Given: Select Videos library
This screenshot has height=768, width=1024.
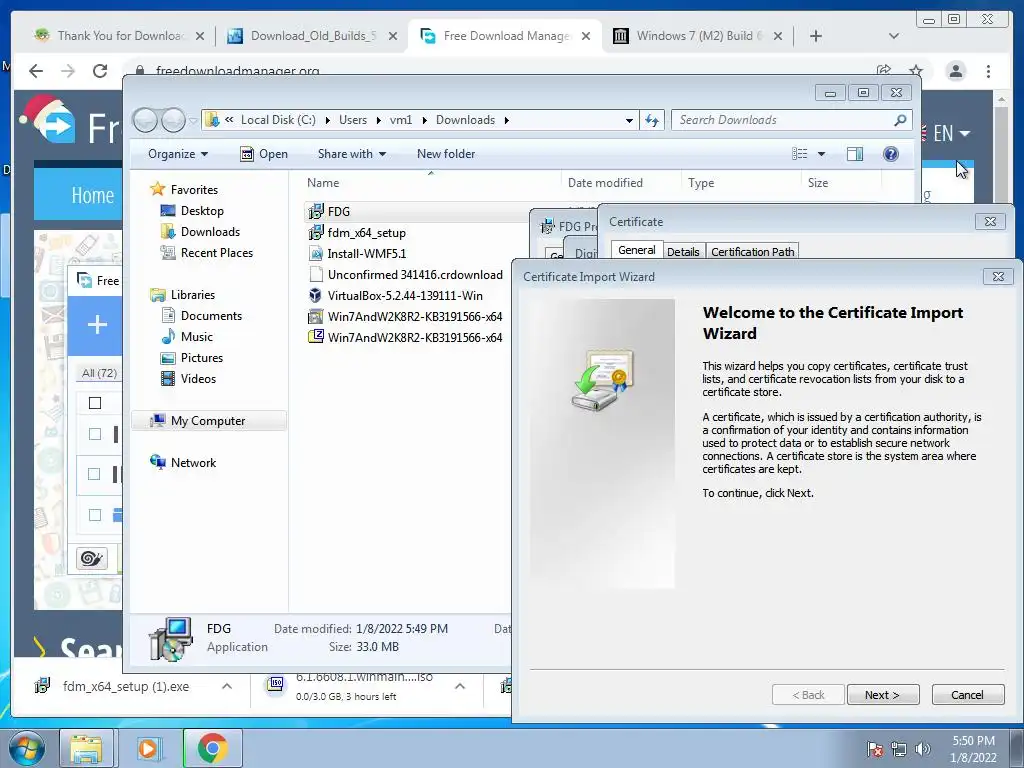Looking at the screenshot, I should pyautogui.click(x=198, y=378).
